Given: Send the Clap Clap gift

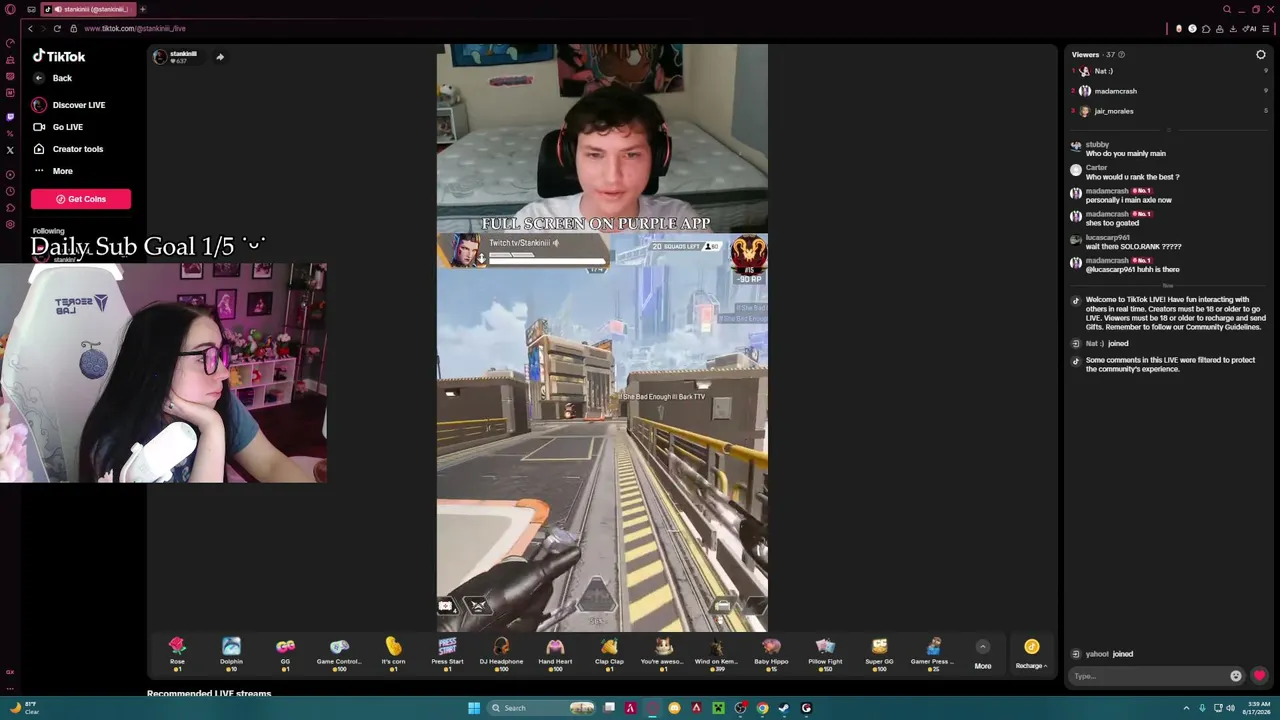Looking at the screenshot, I should (609, 652).
